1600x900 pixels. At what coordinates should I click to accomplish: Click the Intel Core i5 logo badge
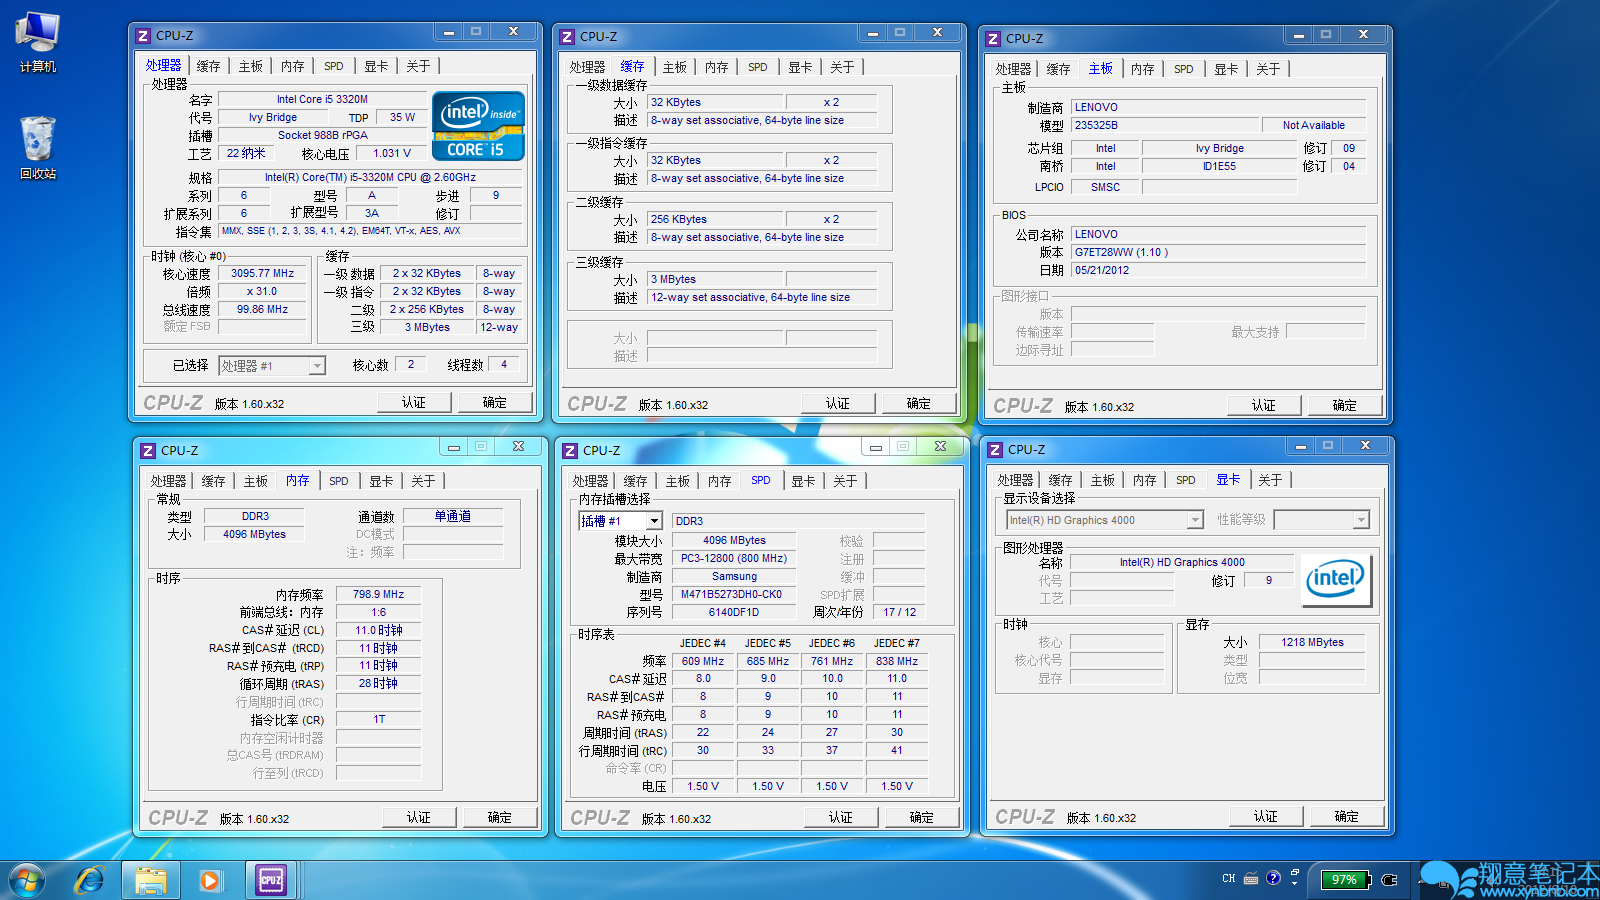point(478,126)
